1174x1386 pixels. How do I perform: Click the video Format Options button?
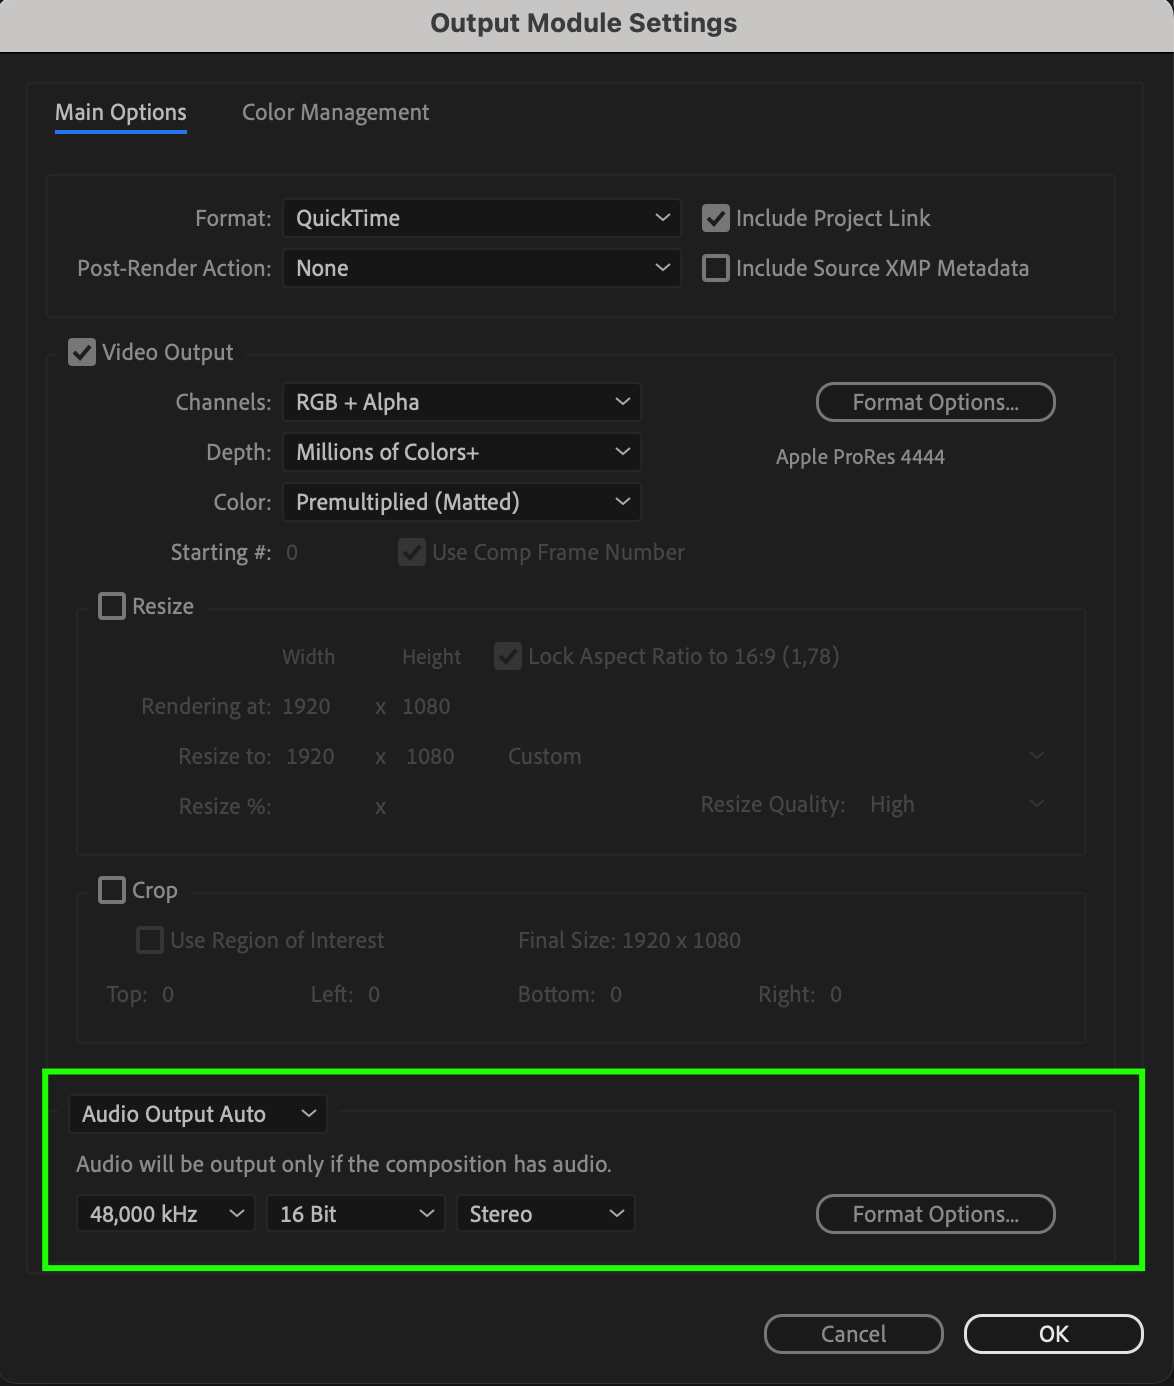point(935,402)
